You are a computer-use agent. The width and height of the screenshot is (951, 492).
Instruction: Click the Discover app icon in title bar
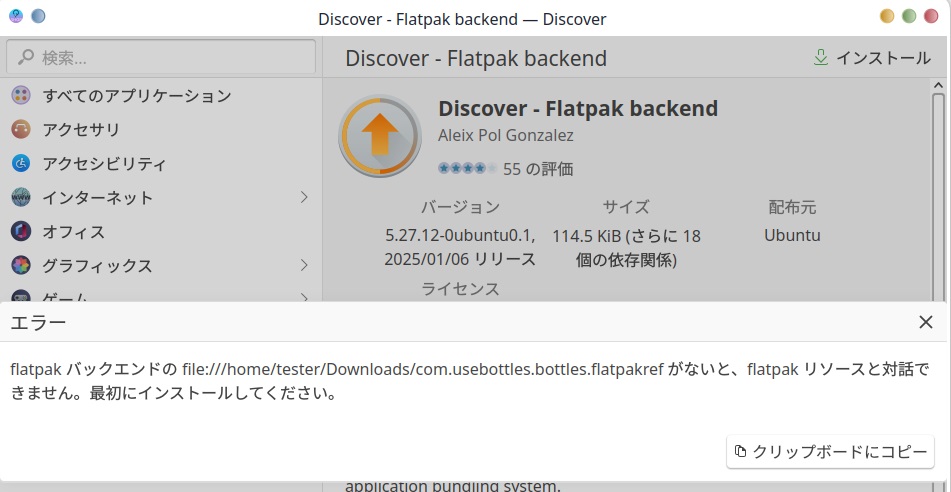tap(15, 17)
